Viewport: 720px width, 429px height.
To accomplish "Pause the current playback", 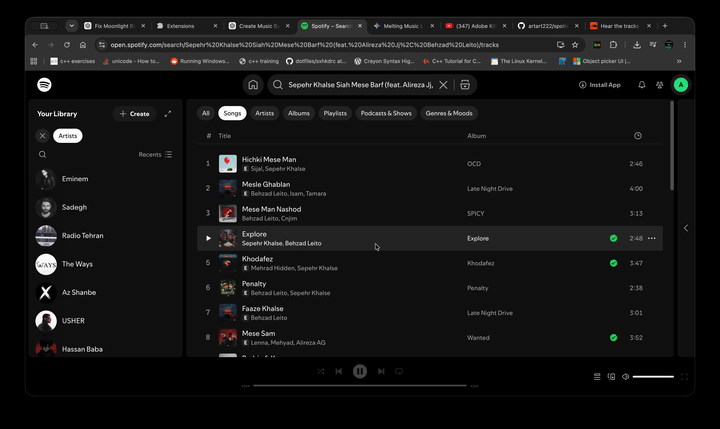I will coord(360,371).
